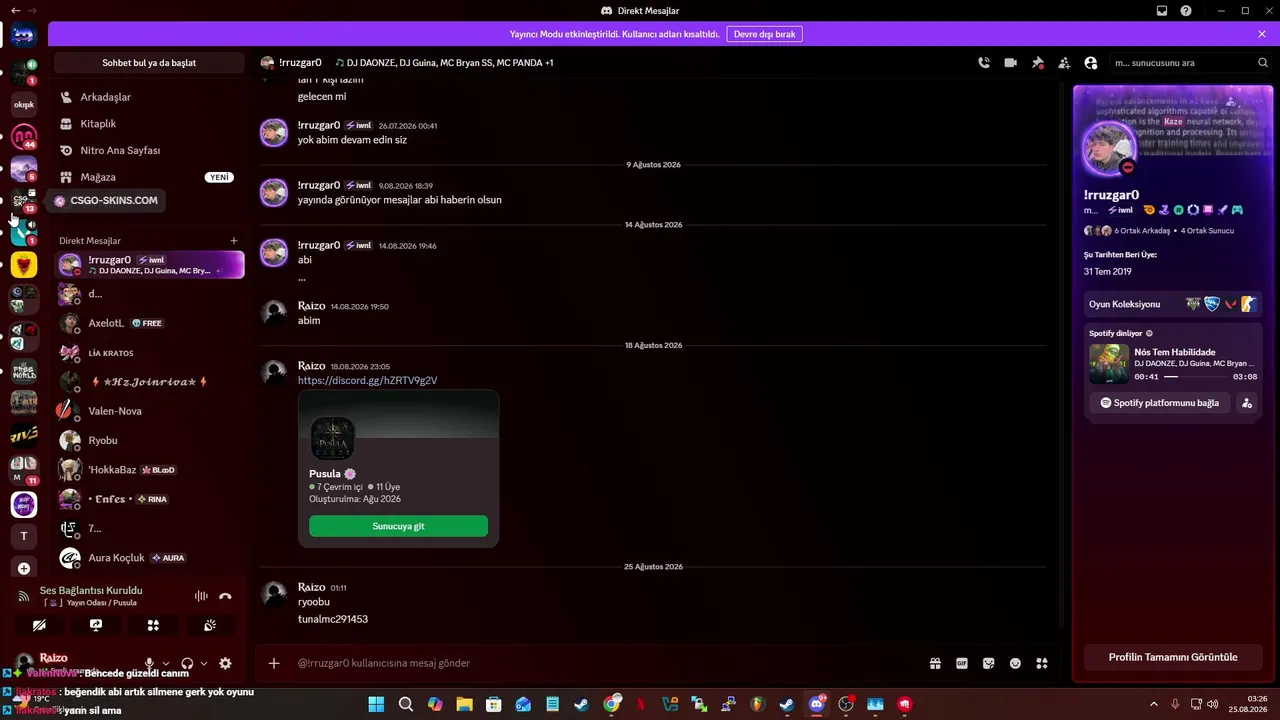
Task: Click 'Sohbet bul ya da başlat' search
Action: pyautogui.click(x=149, y=63)
